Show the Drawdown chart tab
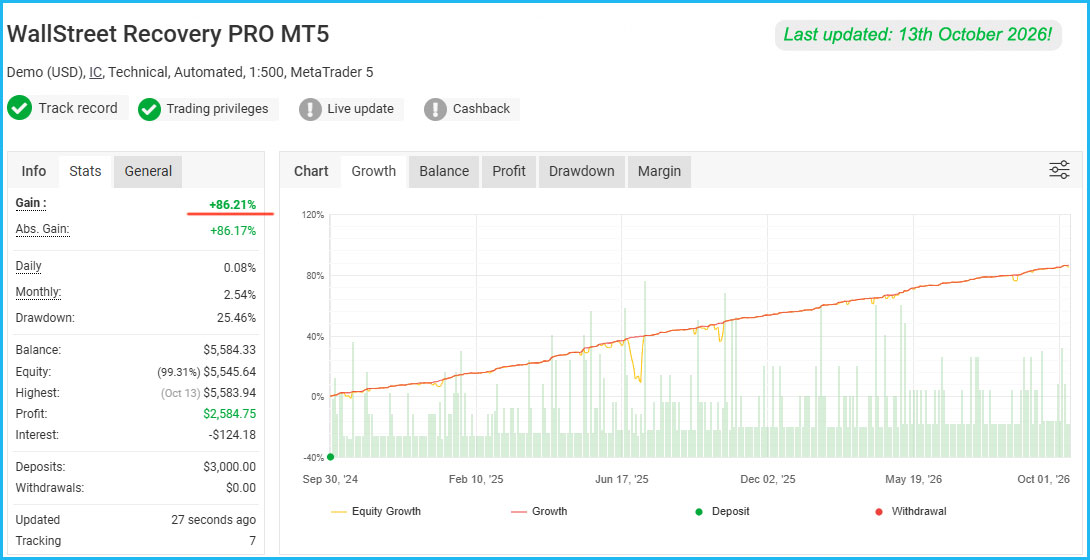1090x560 pixels. click(x=582, y=171)
